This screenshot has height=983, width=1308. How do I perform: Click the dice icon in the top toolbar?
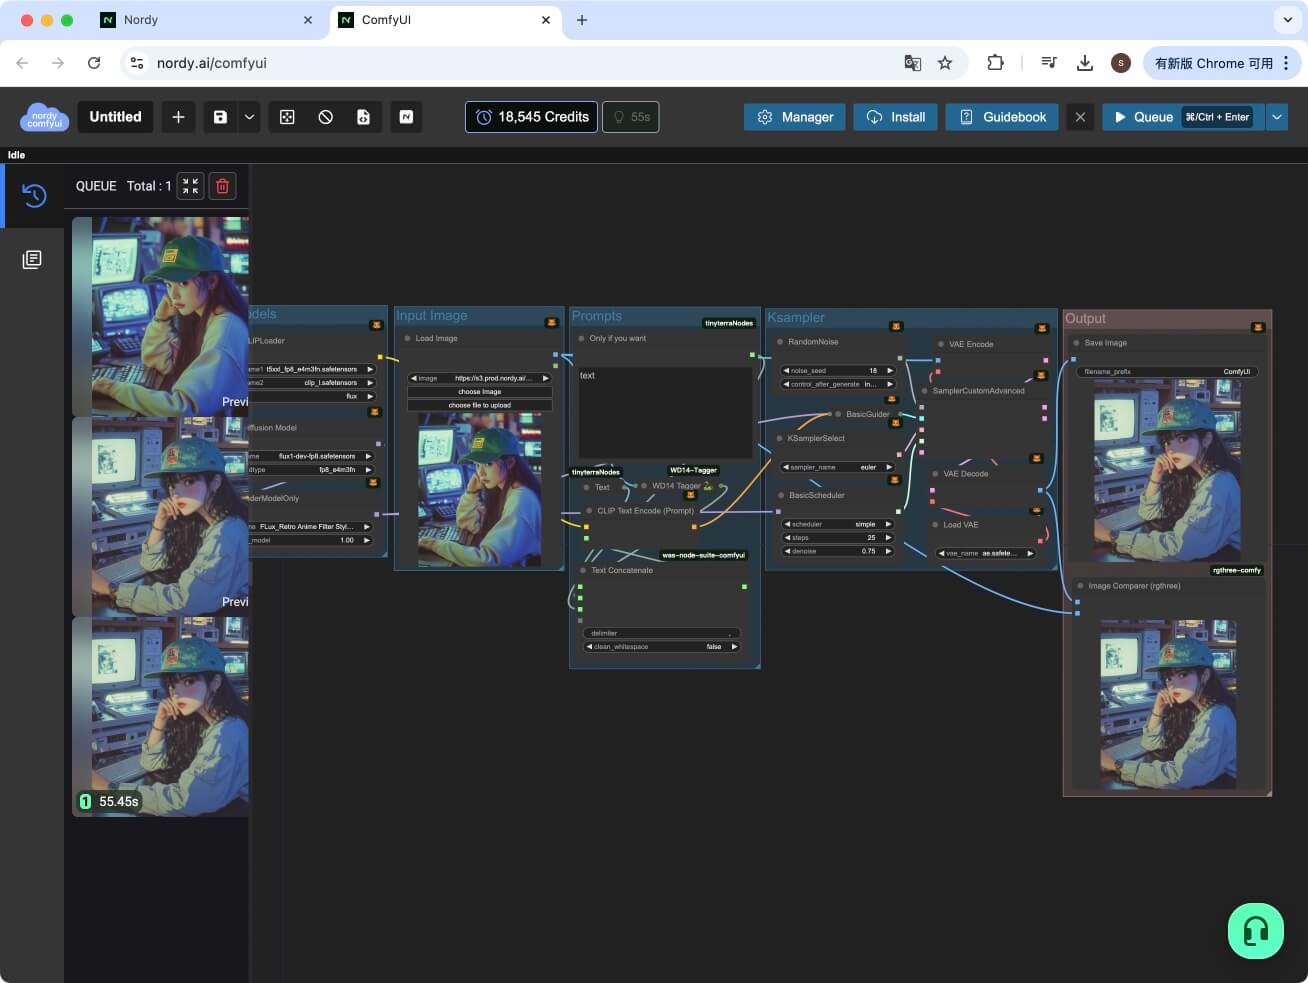287,117
